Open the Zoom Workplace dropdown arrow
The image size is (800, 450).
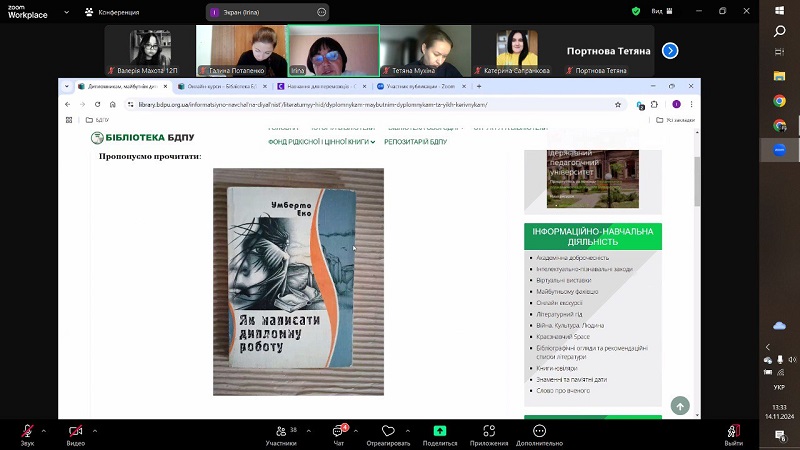(x=66, y=12)
